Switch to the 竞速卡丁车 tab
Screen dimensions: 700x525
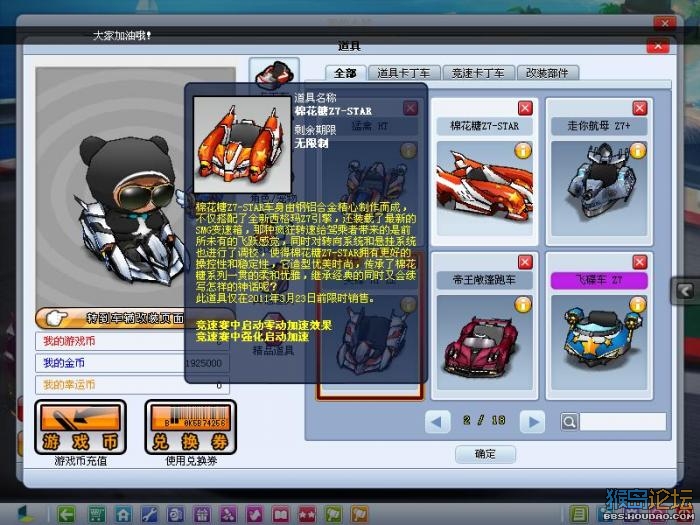pyautogui.click(x=478, y=73)
